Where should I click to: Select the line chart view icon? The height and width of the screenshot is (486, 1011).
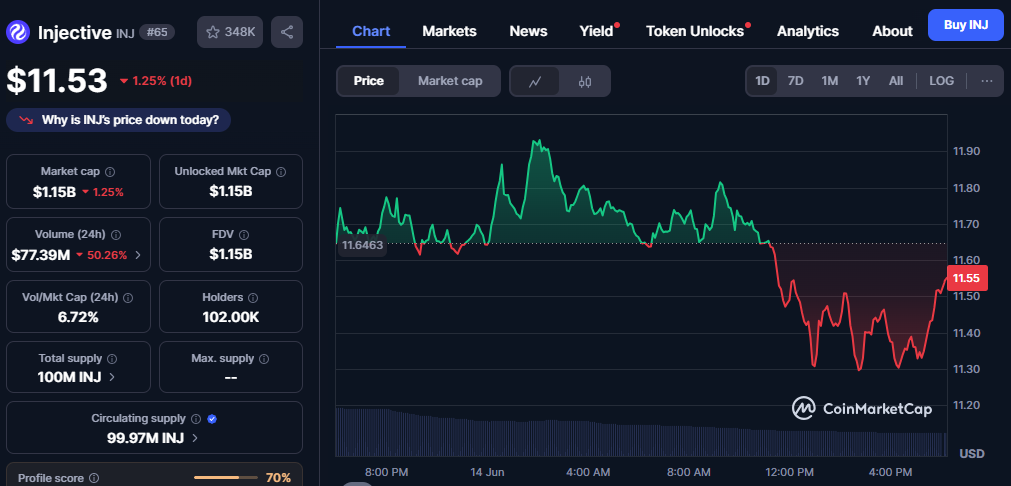click(x=535, y=81)
